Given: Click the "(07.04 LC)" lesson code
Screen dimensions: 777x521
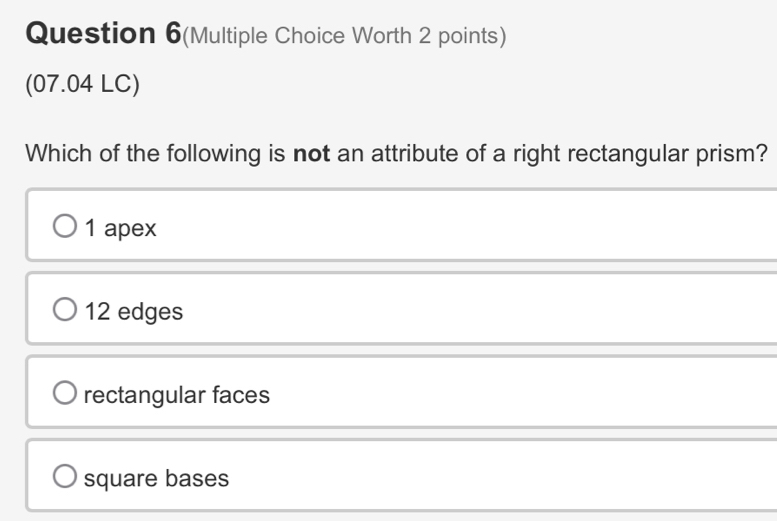Looking at the screenshot, I should (x=83, y=85).
